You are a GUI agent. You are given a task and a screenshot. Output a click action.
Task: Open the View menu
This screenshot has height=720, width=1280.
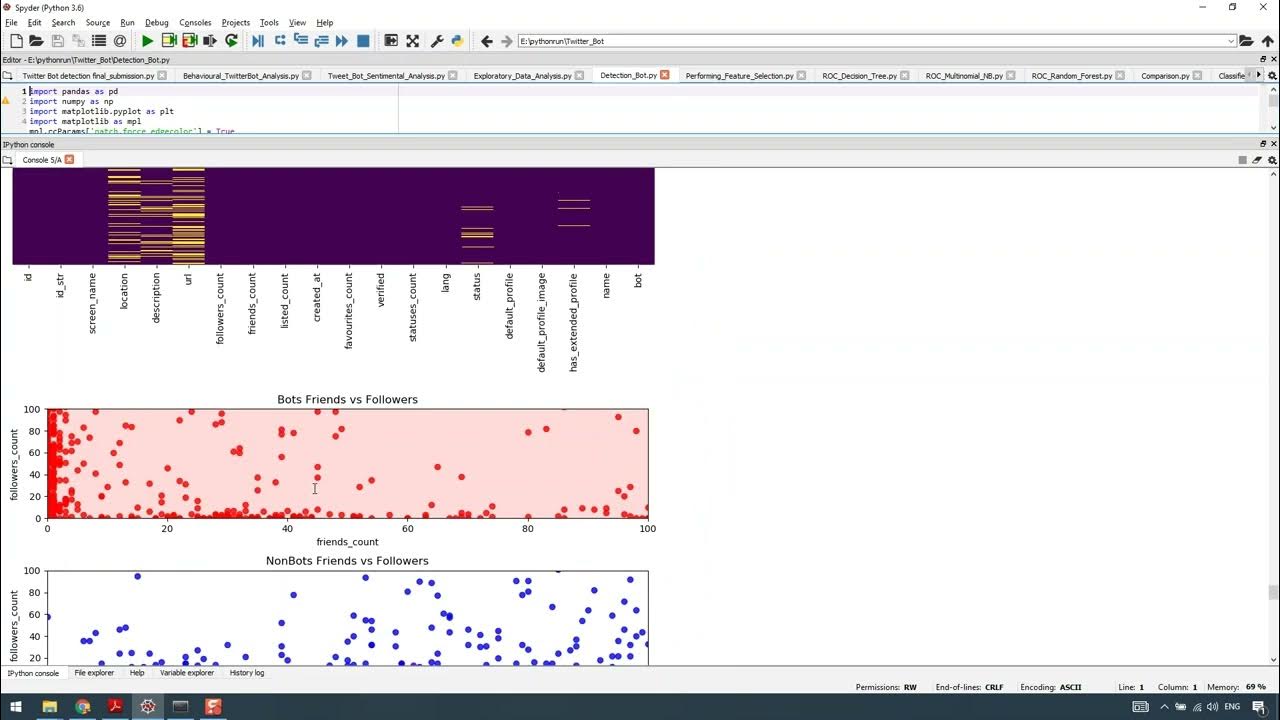click(297, 22)
